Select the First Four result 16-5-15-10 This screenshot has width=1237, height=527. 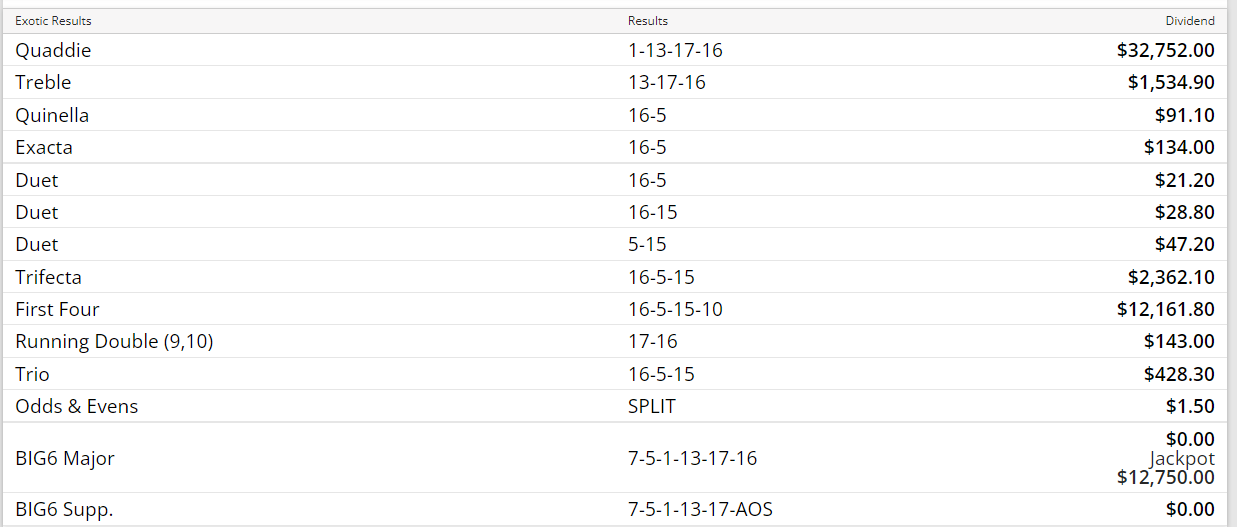pyautogui.click(x=675, y=309)
